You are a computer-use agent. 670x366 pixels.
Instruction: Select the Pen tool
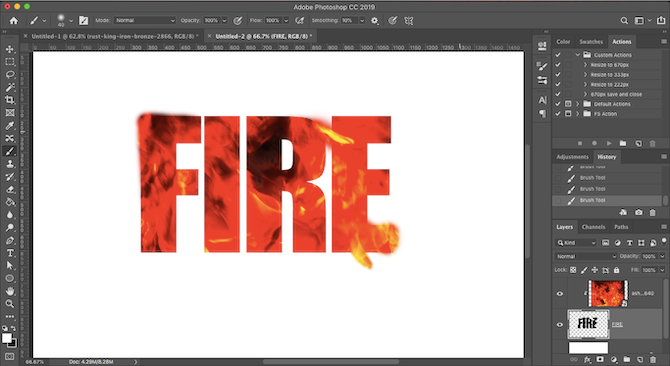pyautogui.click(x=10, y=240)
